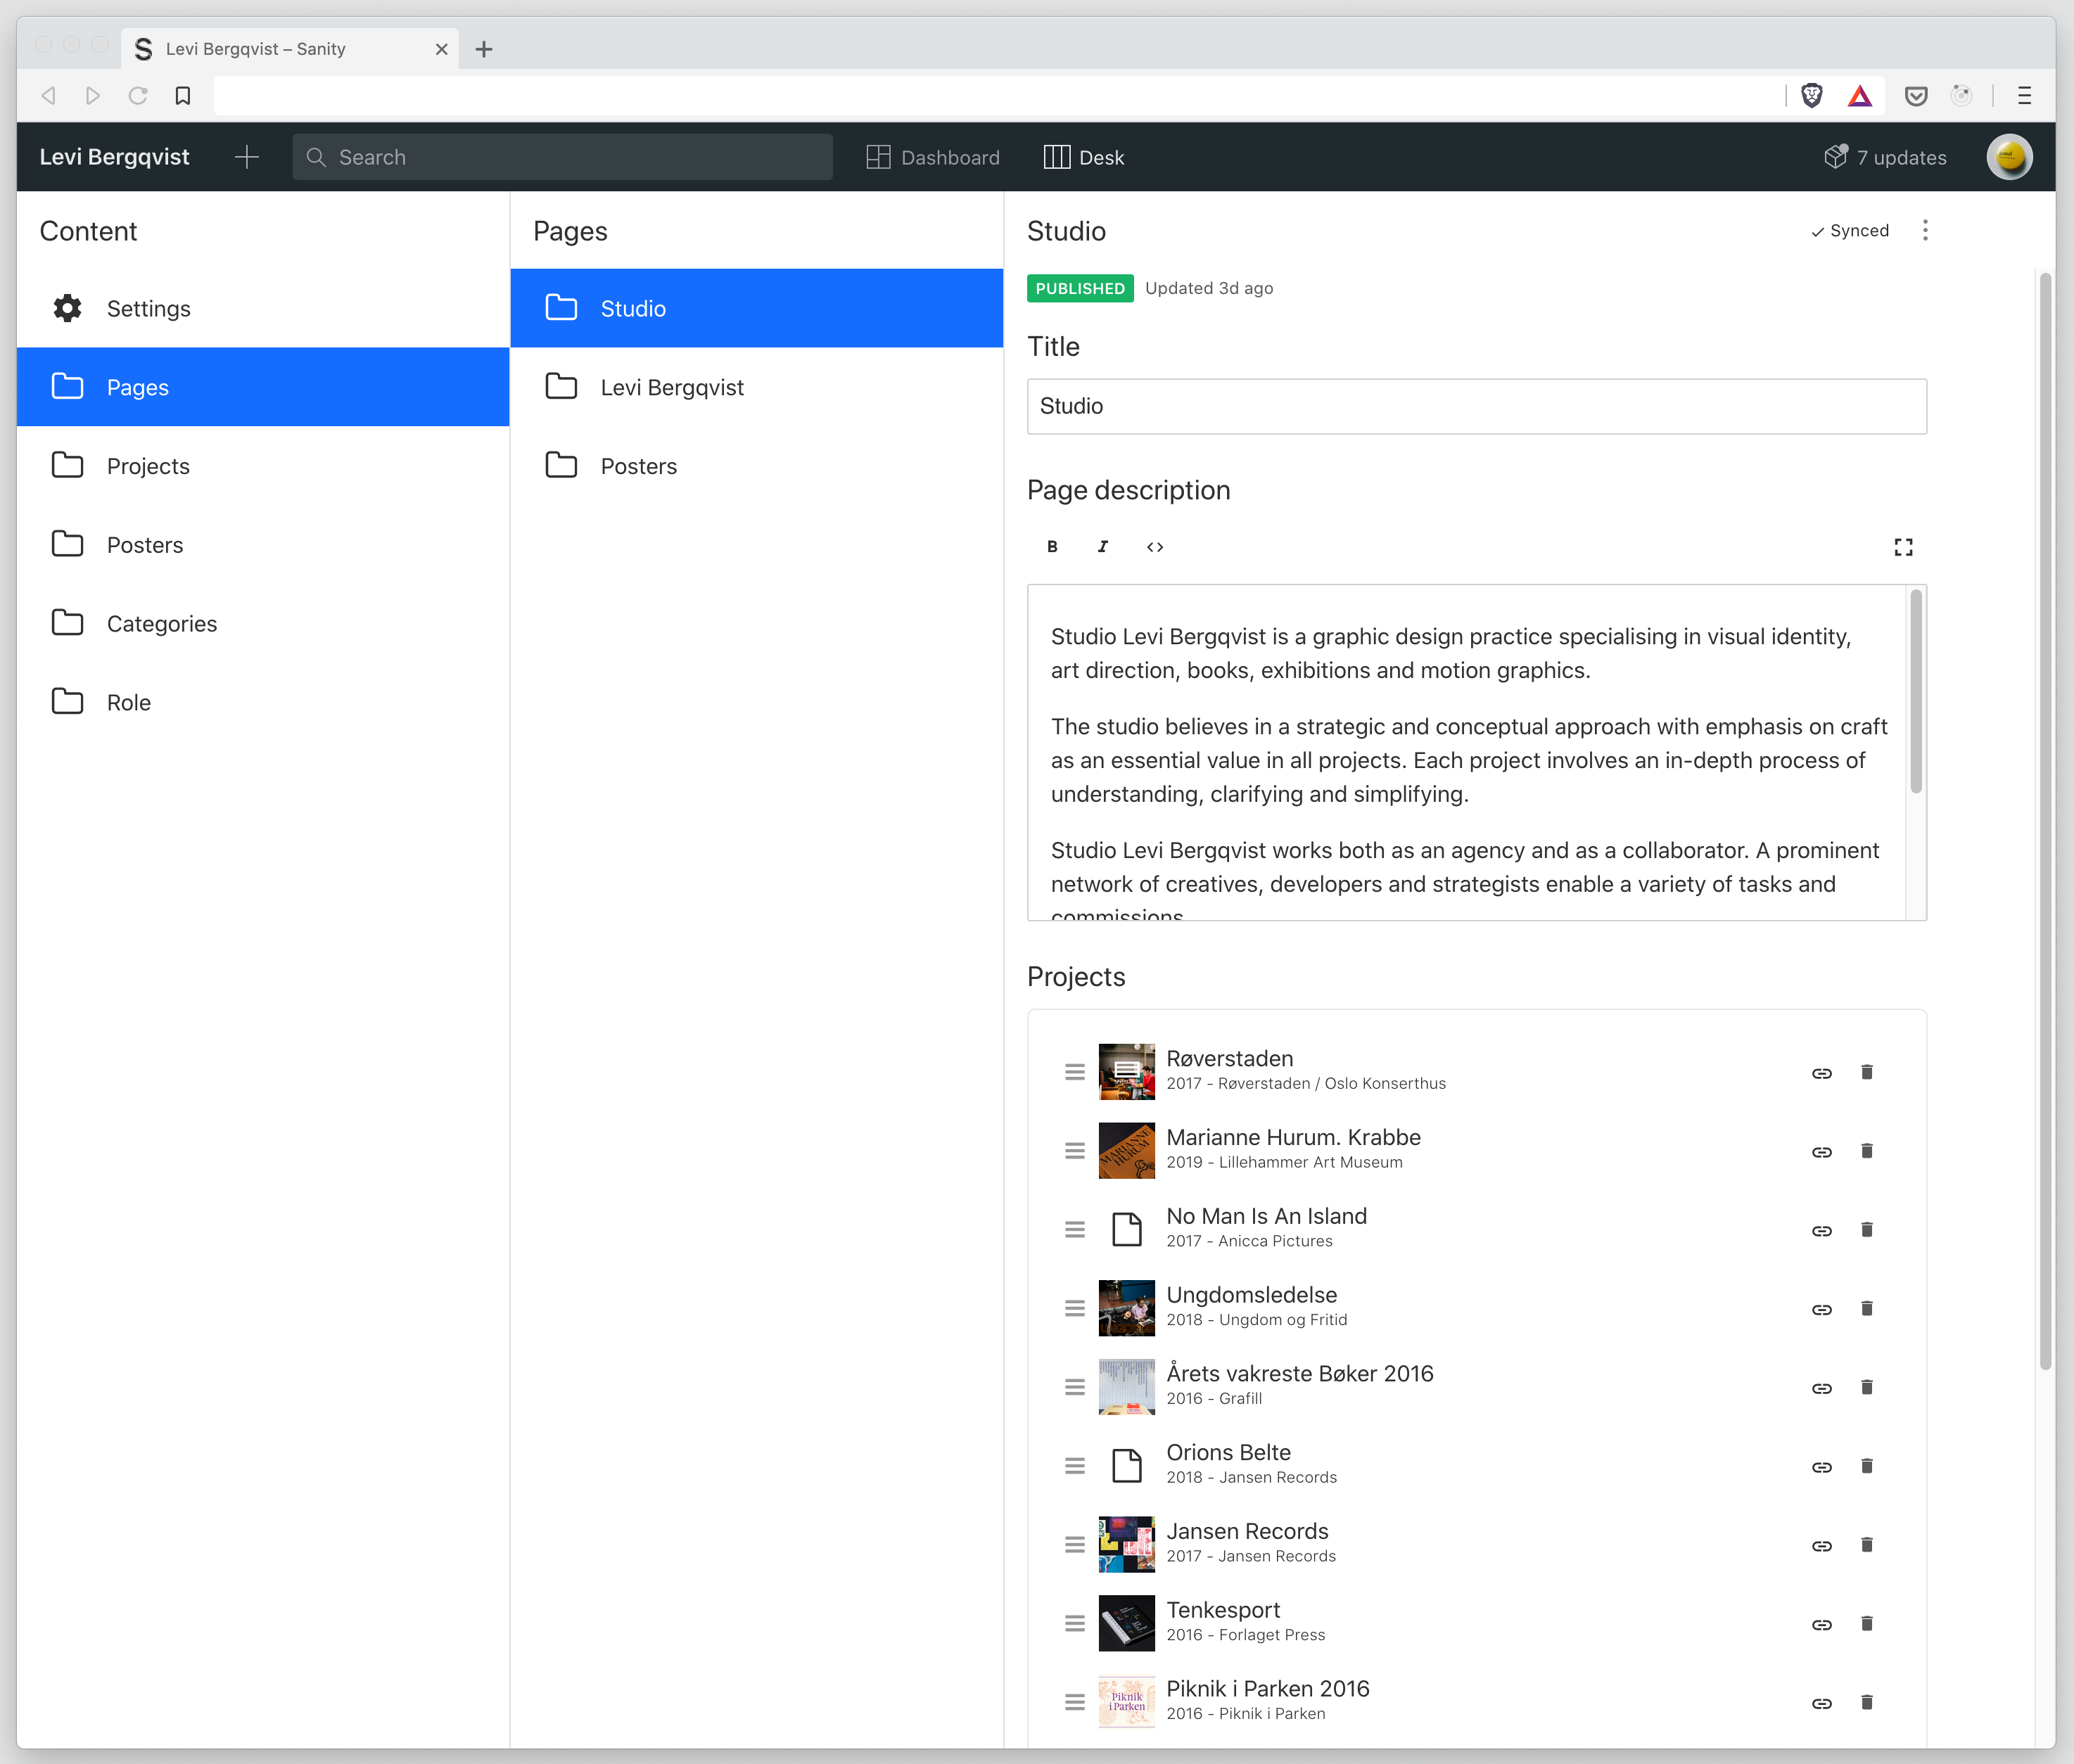Click the "Updated 3d ago" status text
Image resolution: width=2074 pixels, height=1764 pixels.
click(1209, 288)
